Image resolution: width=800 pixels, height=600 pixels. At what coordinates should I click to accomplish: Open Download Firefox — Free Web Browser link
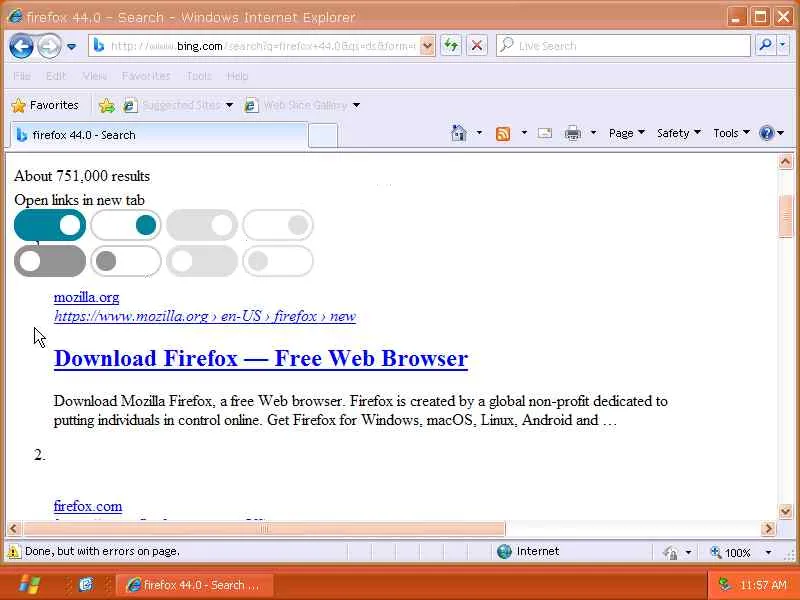(261, 359)
